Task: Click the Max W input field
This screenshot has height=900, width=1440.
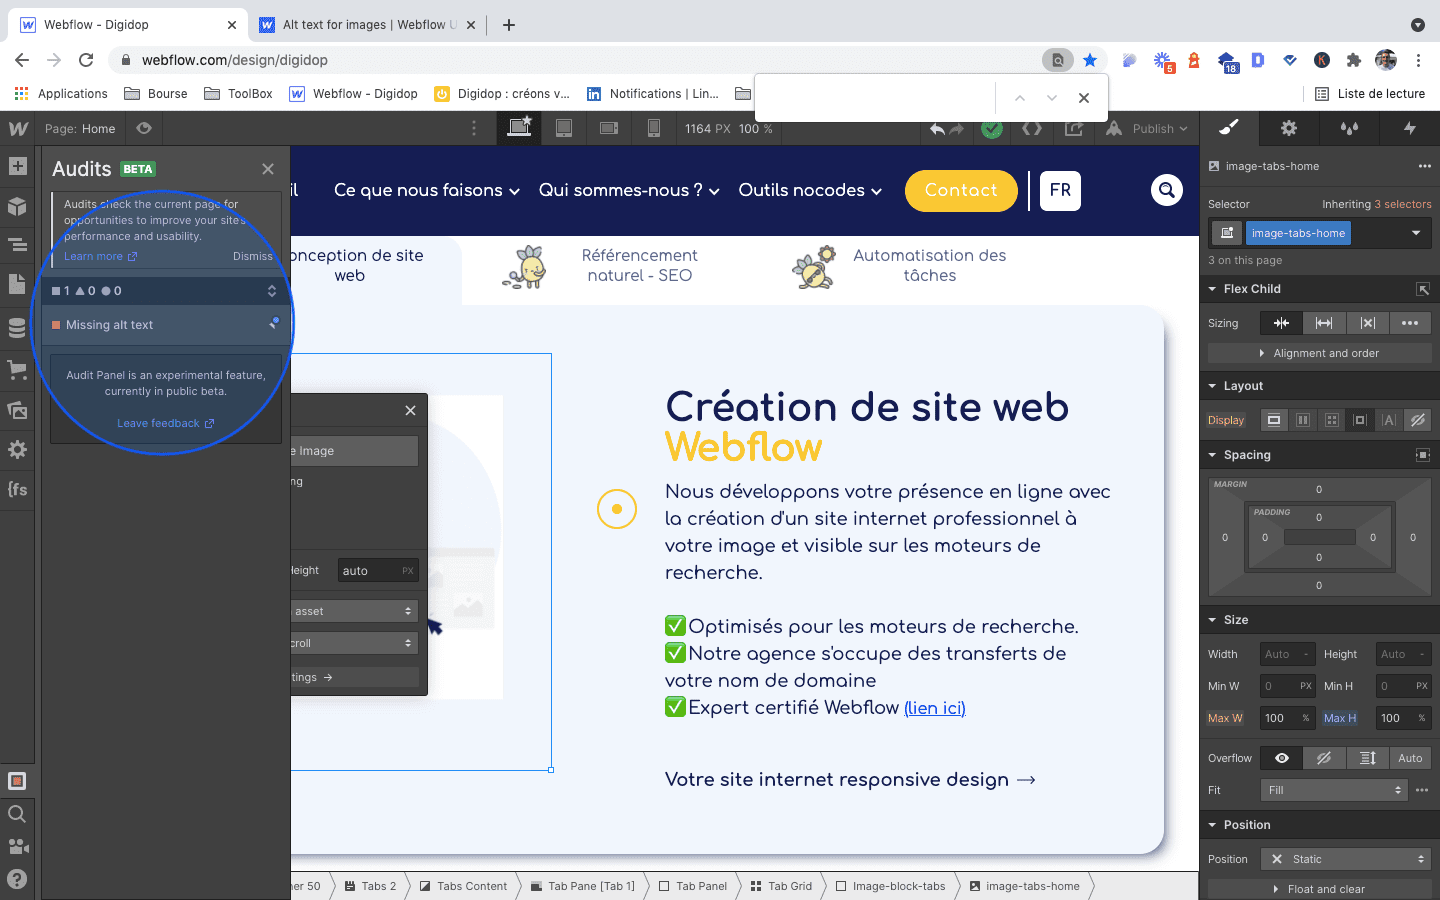Action: 1287,718
